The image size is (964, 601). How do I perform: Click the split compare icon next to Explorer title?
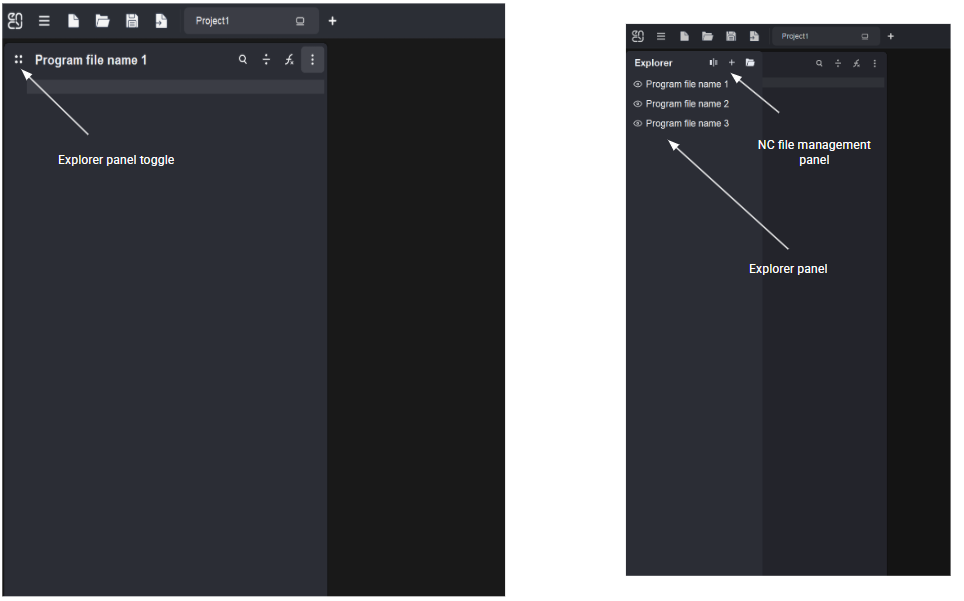[713, 63]
